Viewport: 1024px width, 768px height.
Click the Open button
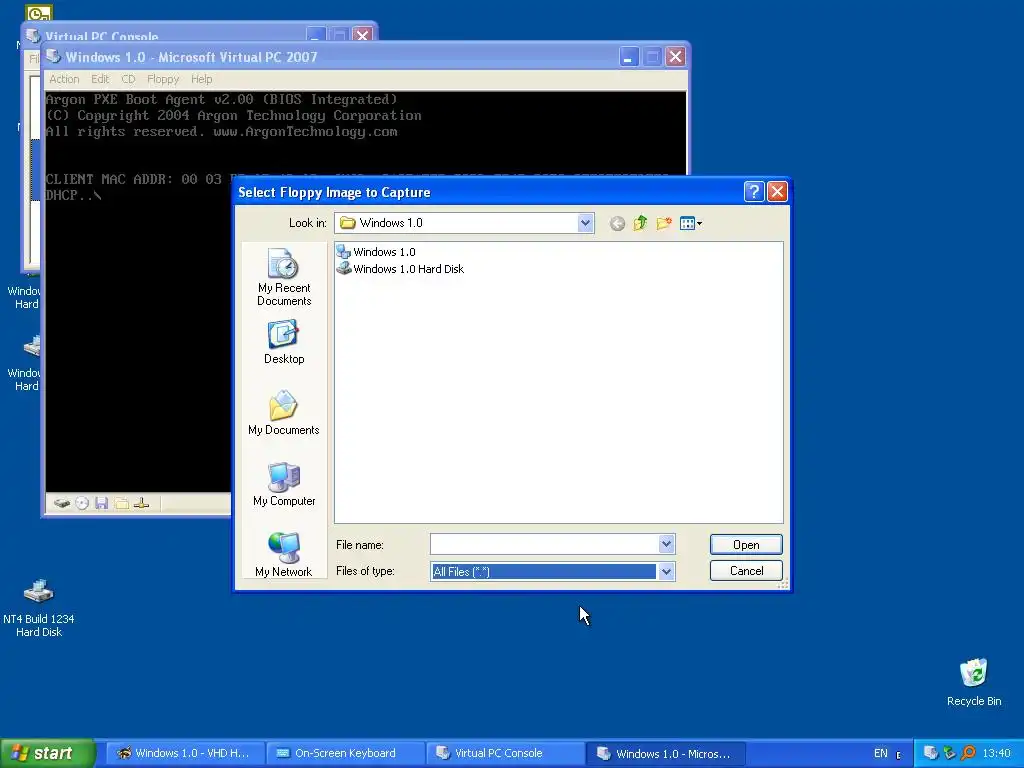click(x=746, y=545)
